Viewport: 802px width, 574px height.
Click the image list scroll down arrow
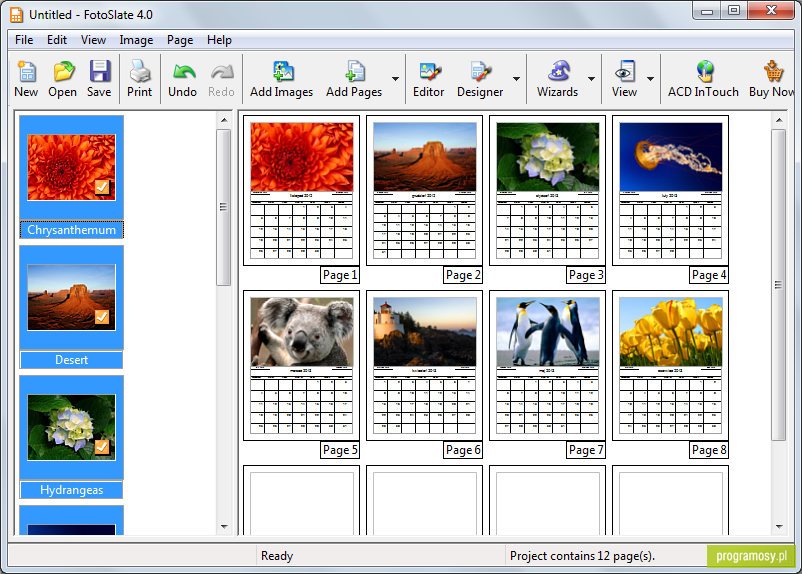click(224, 526)
